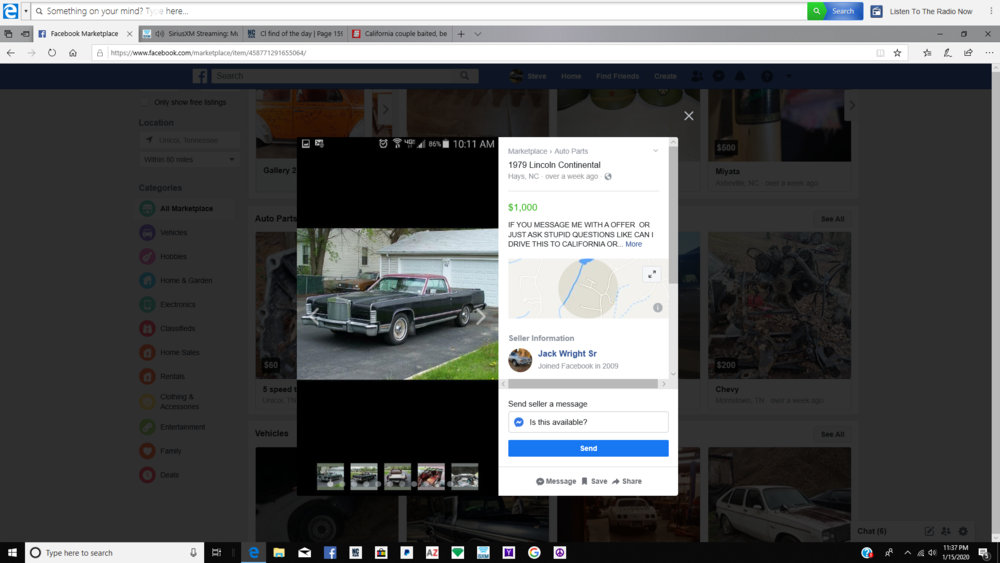Click the listing panel scroll down arrow
The width and height of the screenshot is (1000, 563).
[673, 374]
